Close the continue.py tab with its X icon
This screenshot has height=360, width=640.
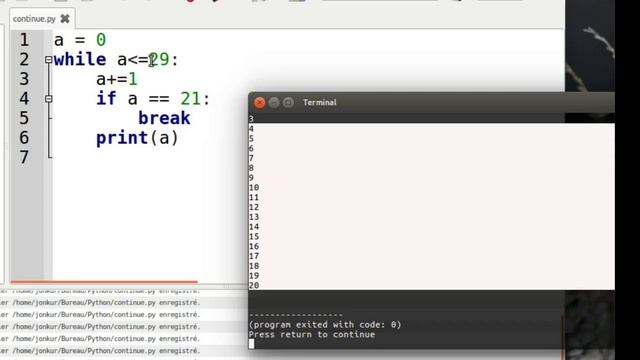[65, 19]
